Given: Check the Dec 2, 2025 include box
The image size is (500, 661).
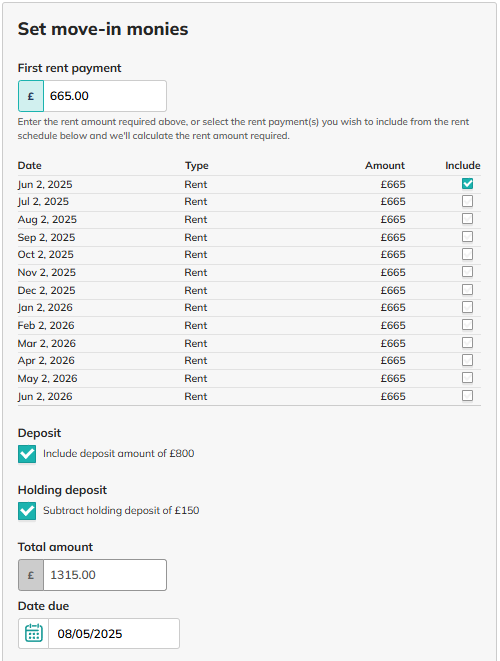Looking at the screenshot, I should 467,290.
